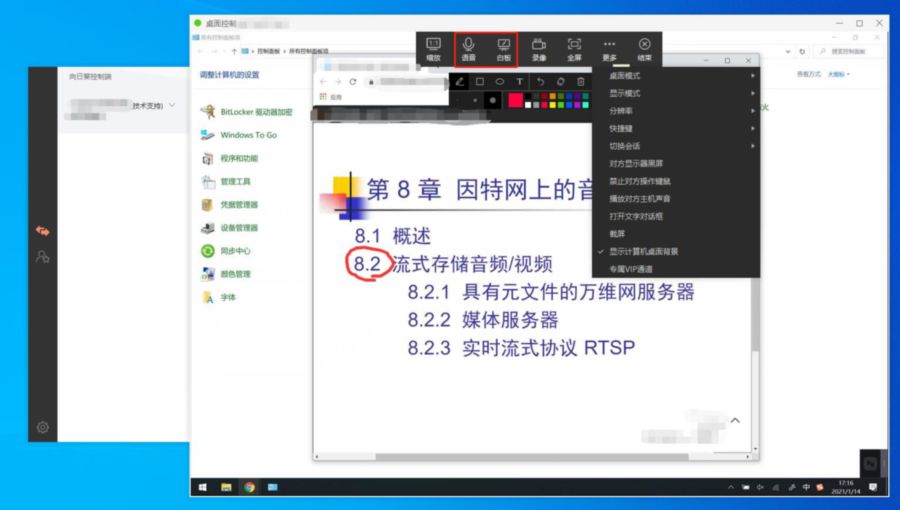Expand the 切换会话 submenu

tap(676, 146)
